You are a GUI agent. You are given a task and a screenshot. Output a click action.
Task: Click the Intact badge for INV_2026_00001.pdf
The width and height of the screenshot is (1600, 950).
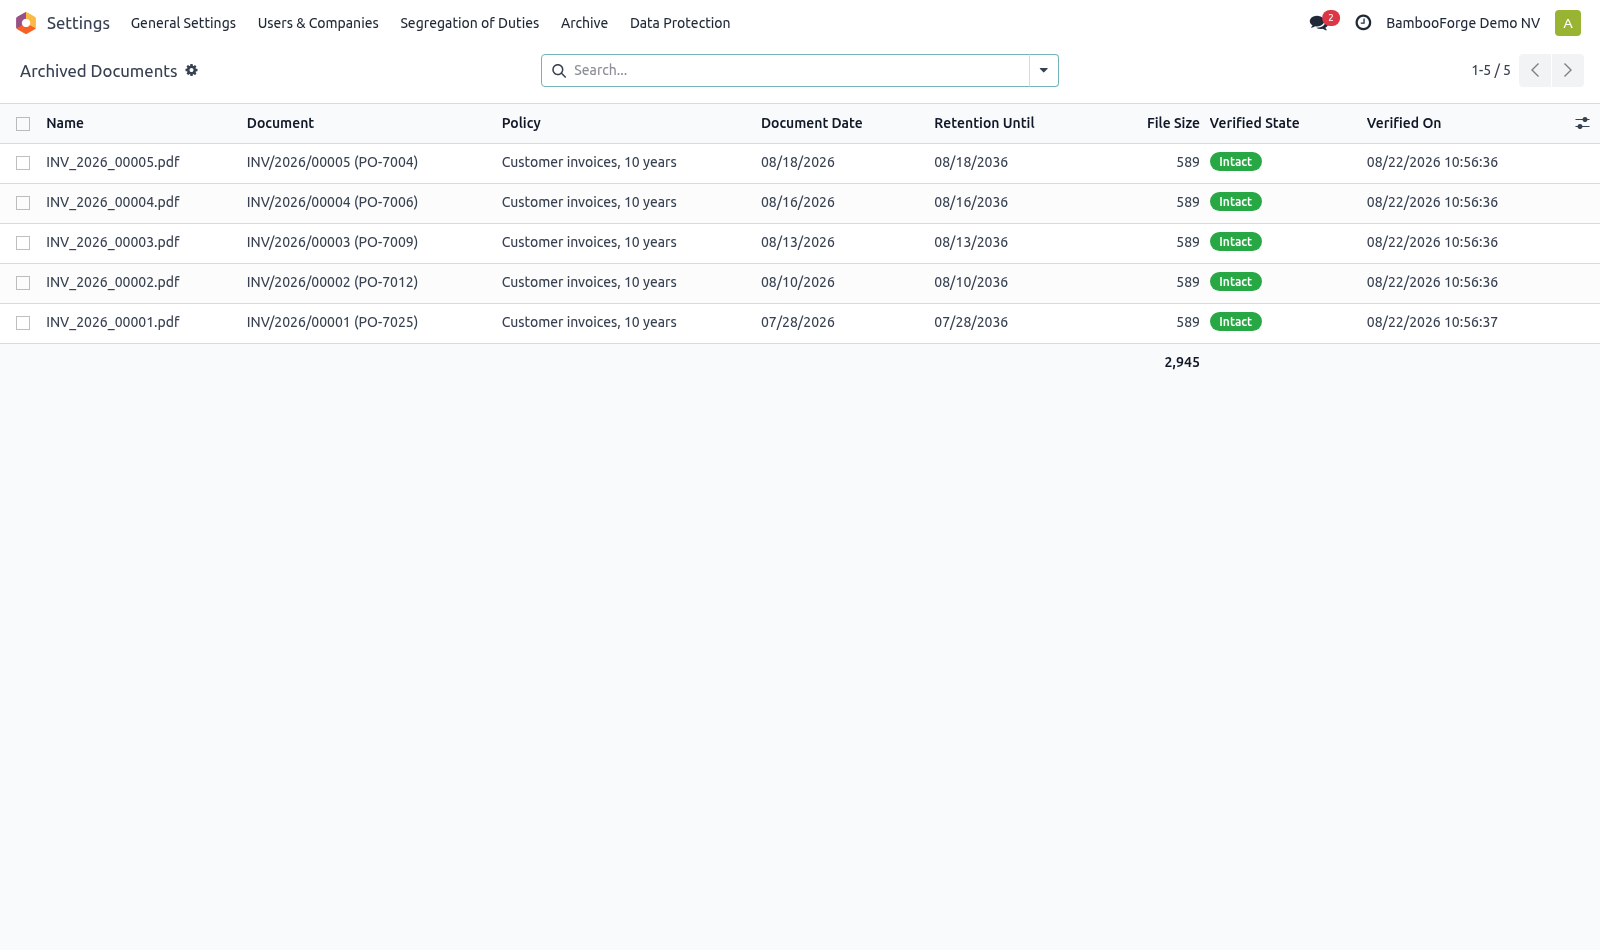point(1236,322)
